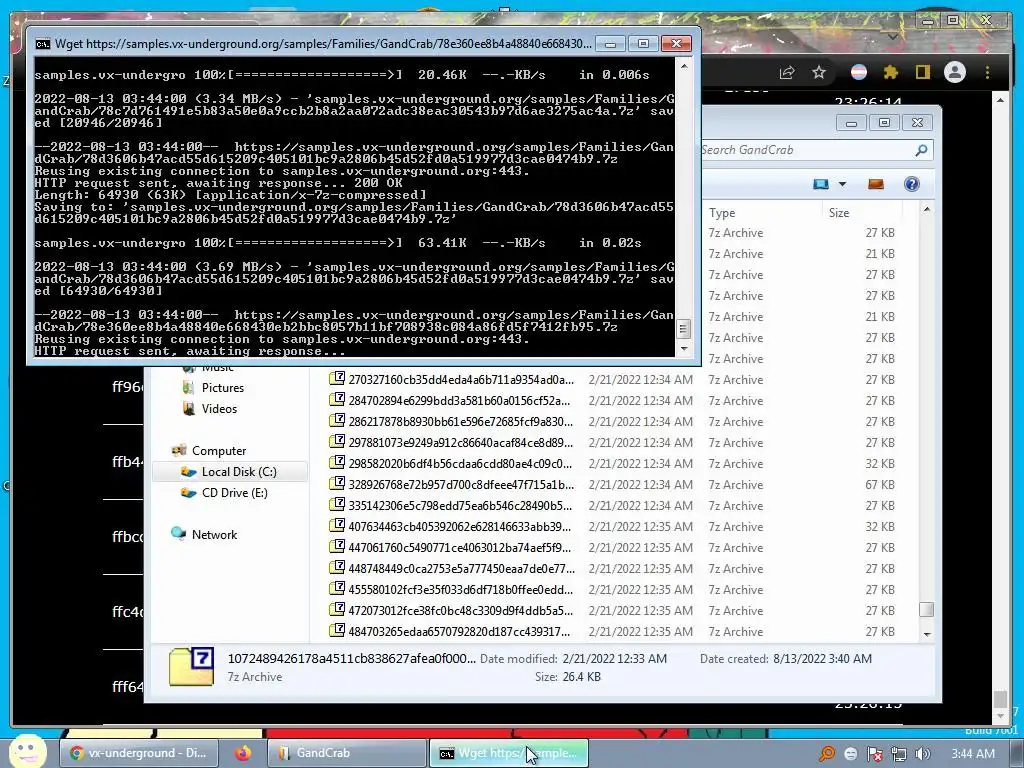
Task: Click the share page icon in Chrome toolbar
Action: (787, 72)
